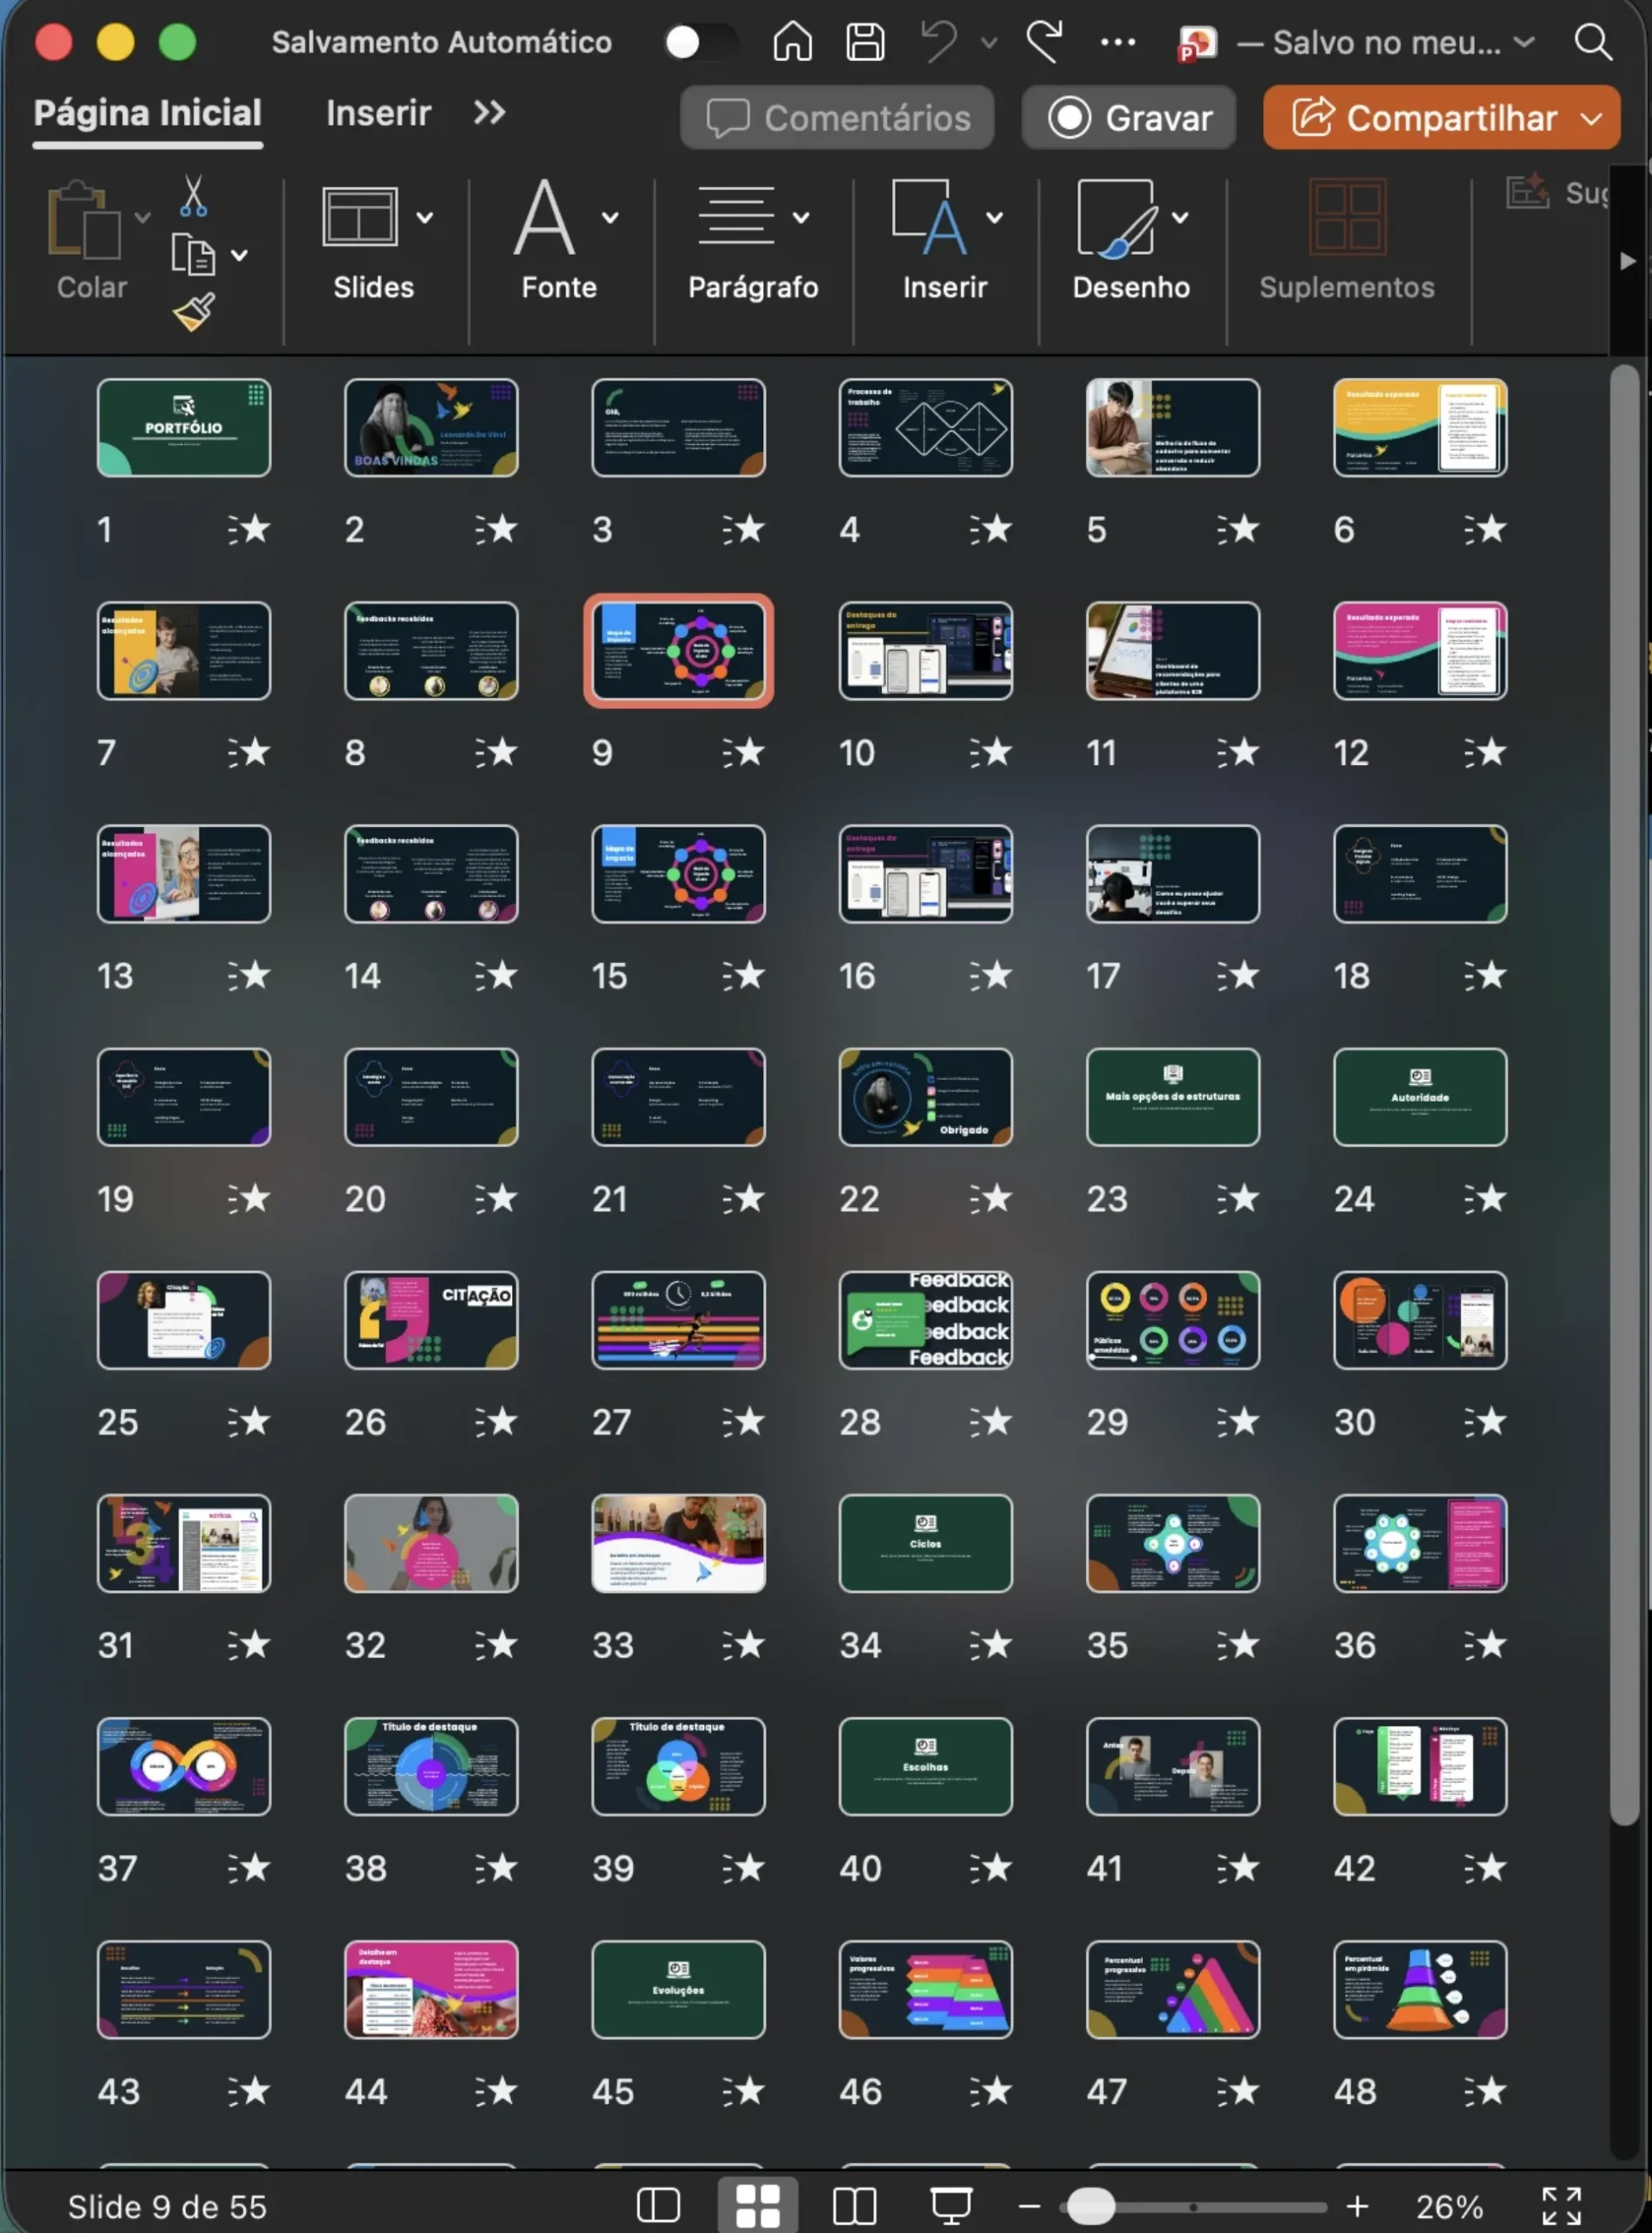Expand the Desenho dropdown arrow

tap(1180, 217)
